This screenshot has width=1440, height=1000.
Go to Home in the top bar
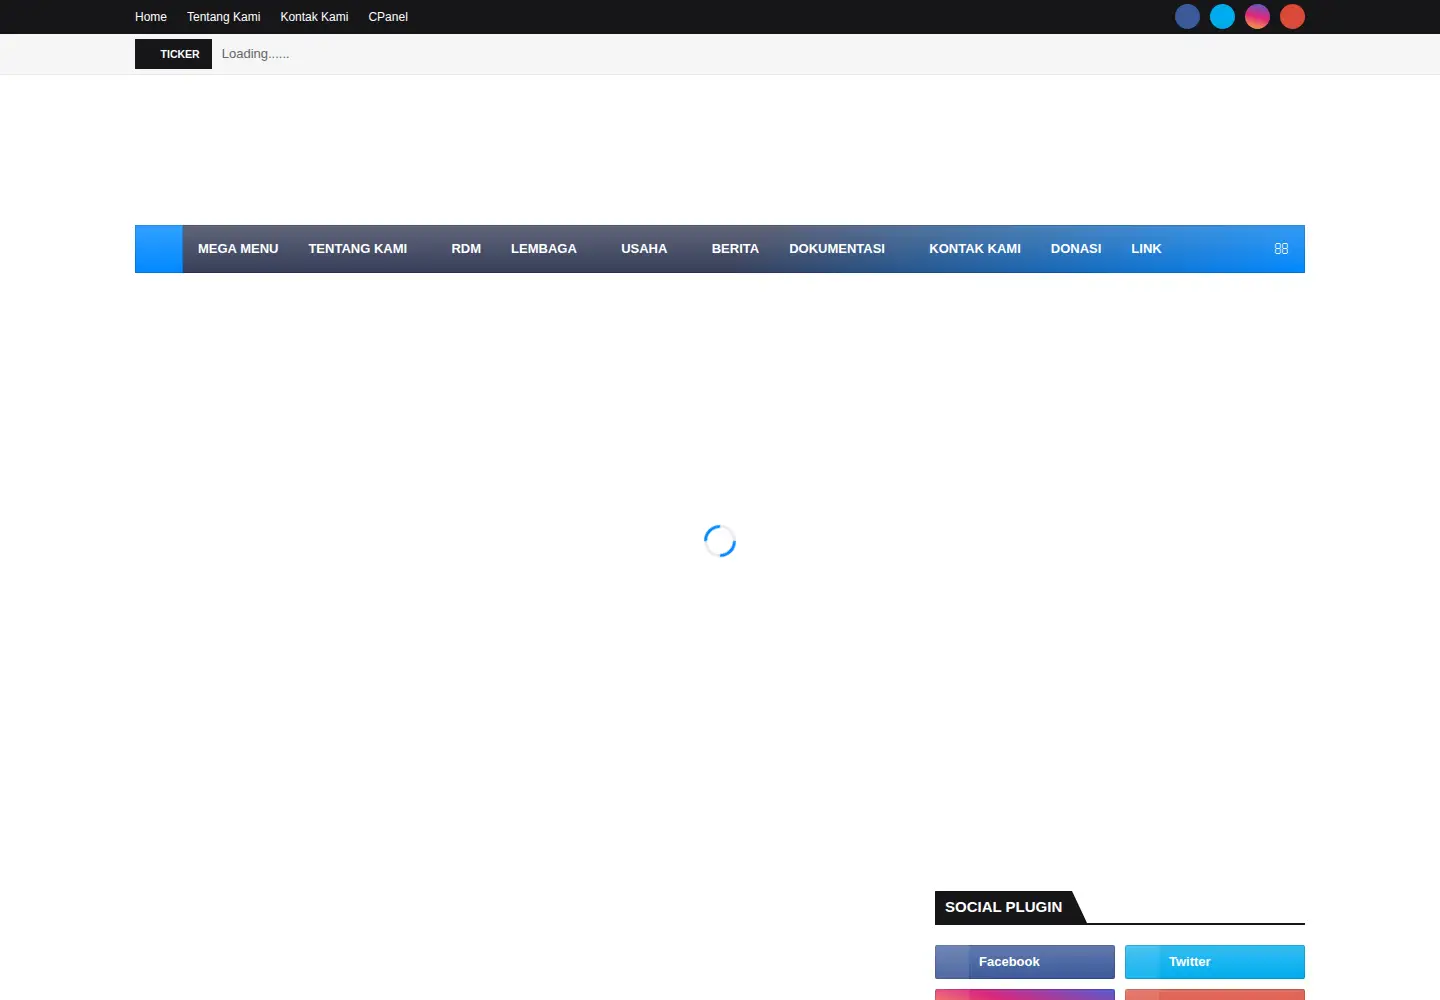point(151,17)
